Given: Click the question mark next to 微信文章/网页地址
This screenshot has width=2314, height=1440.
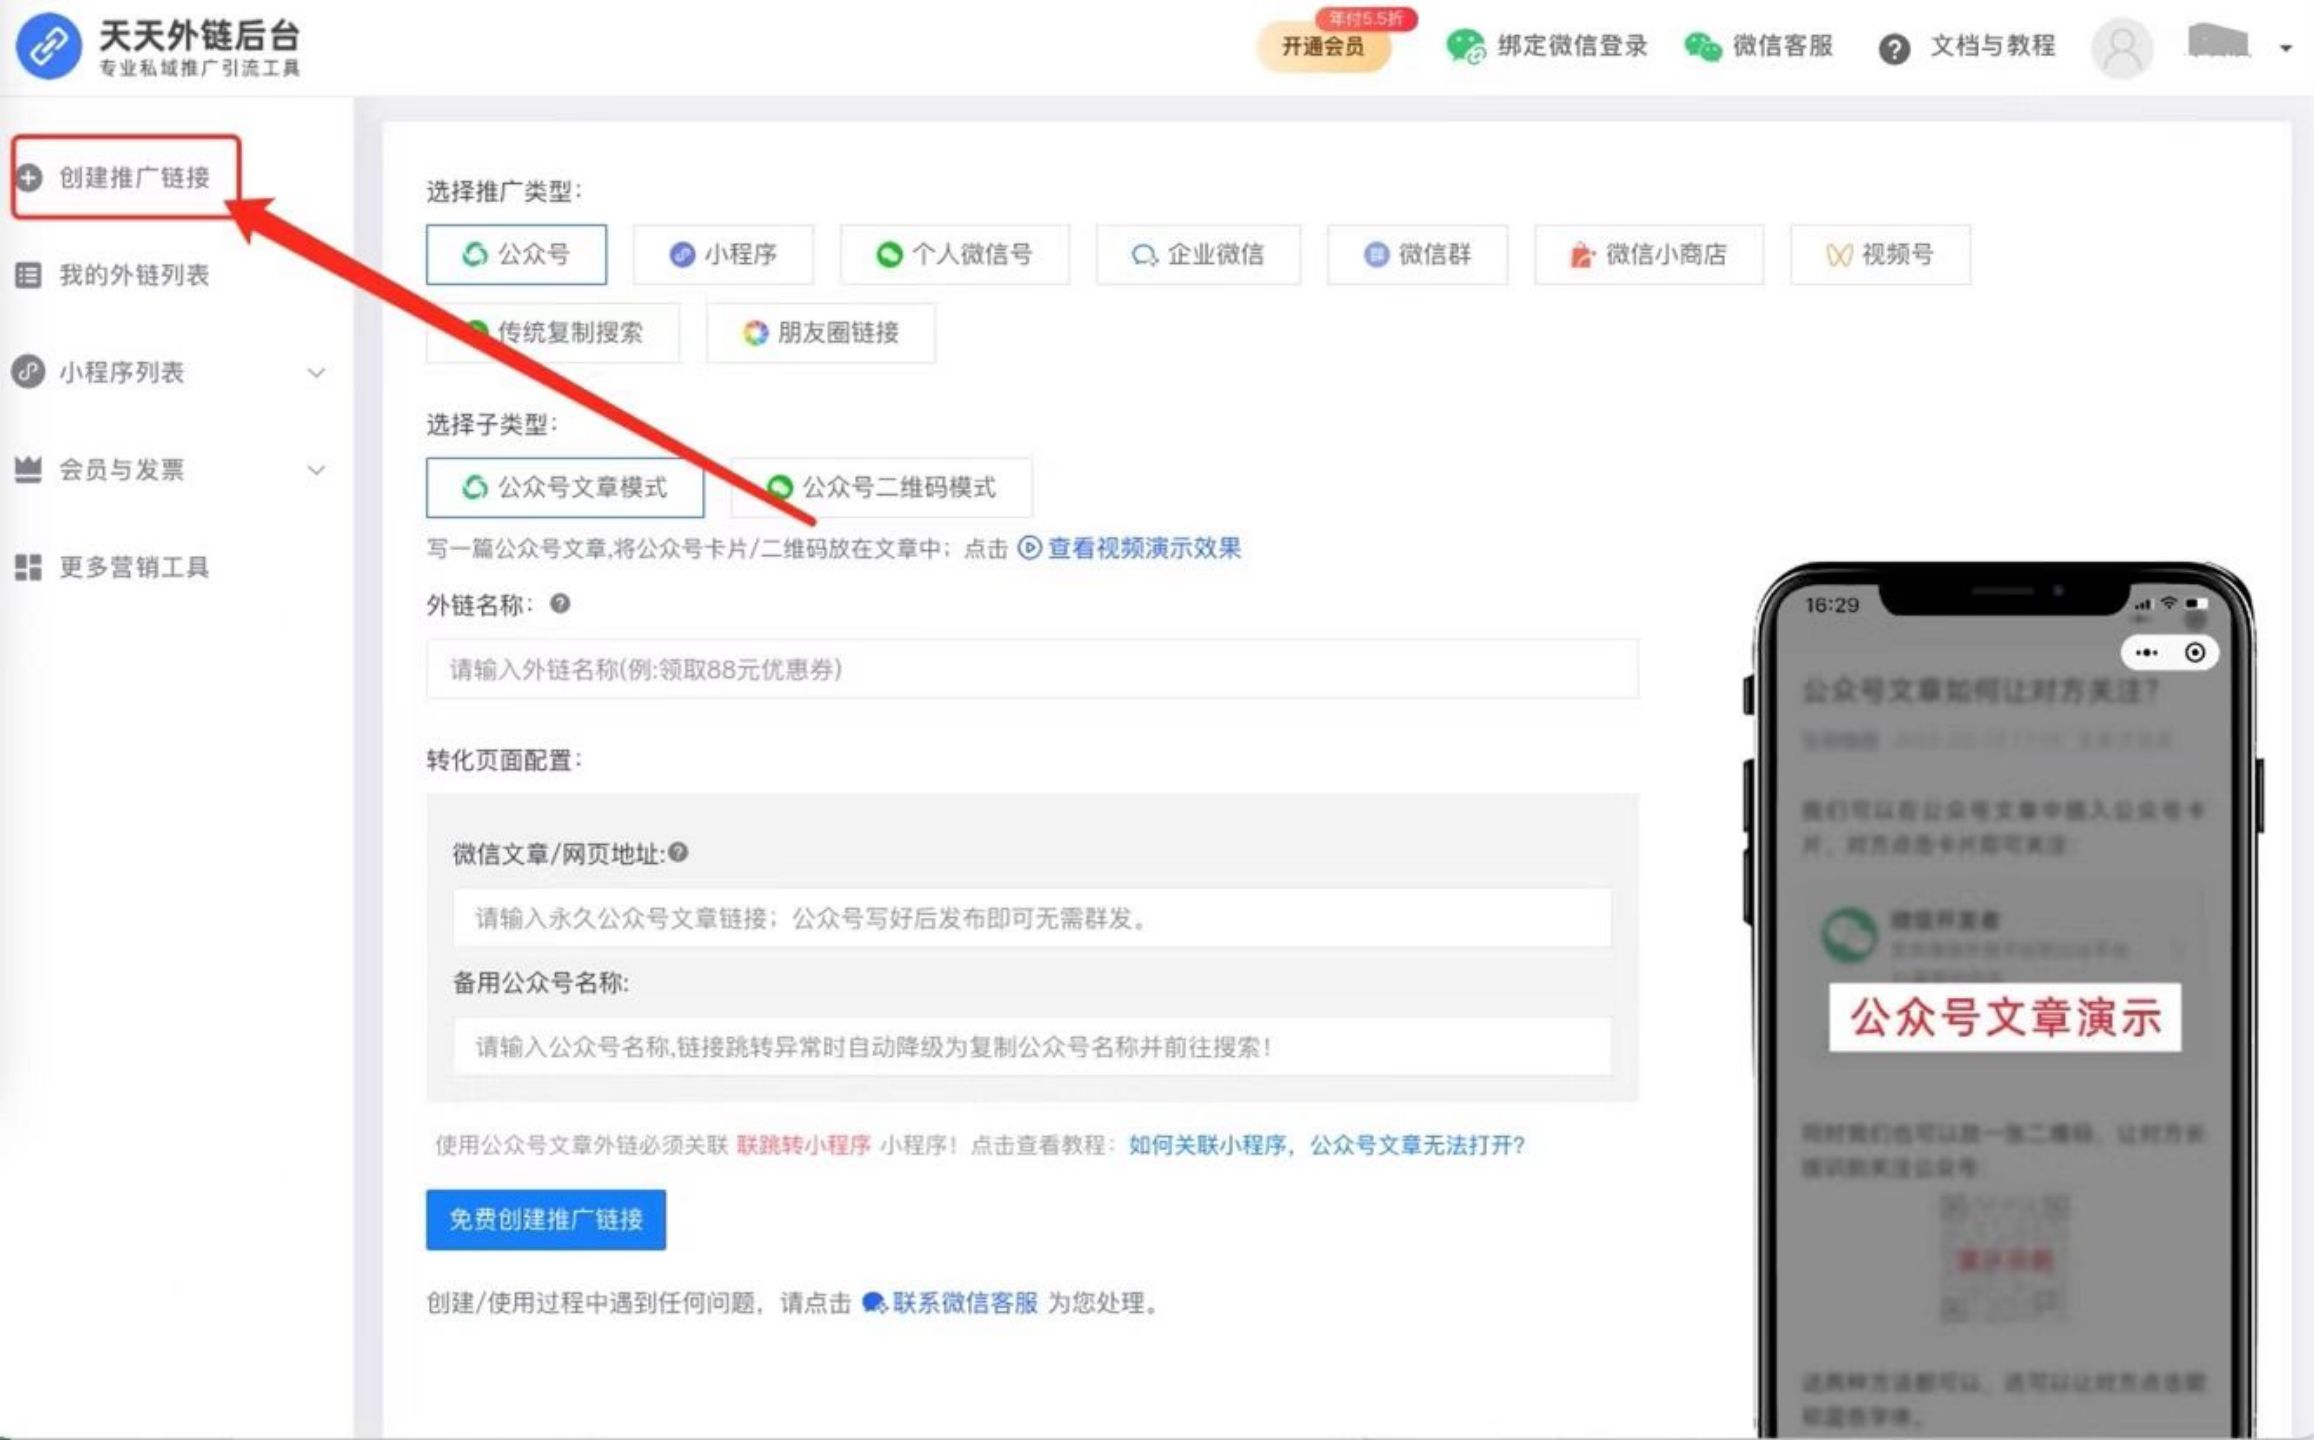Looking at the screenshot, I should (678, 852).
